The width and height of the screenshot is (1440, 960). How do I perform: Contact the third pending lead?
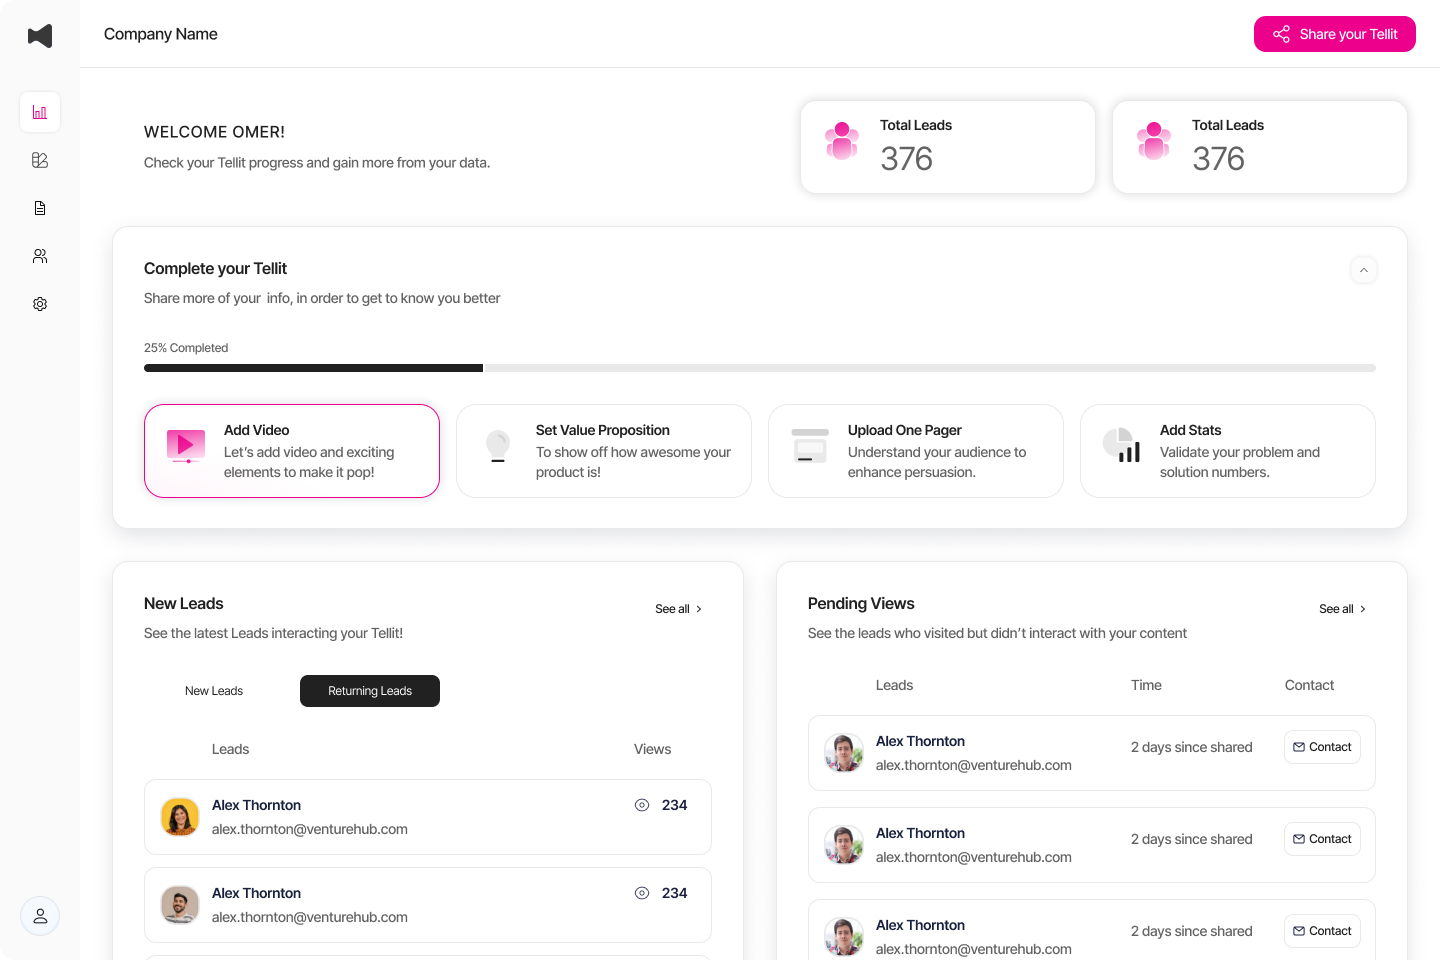click(1322, 931)
